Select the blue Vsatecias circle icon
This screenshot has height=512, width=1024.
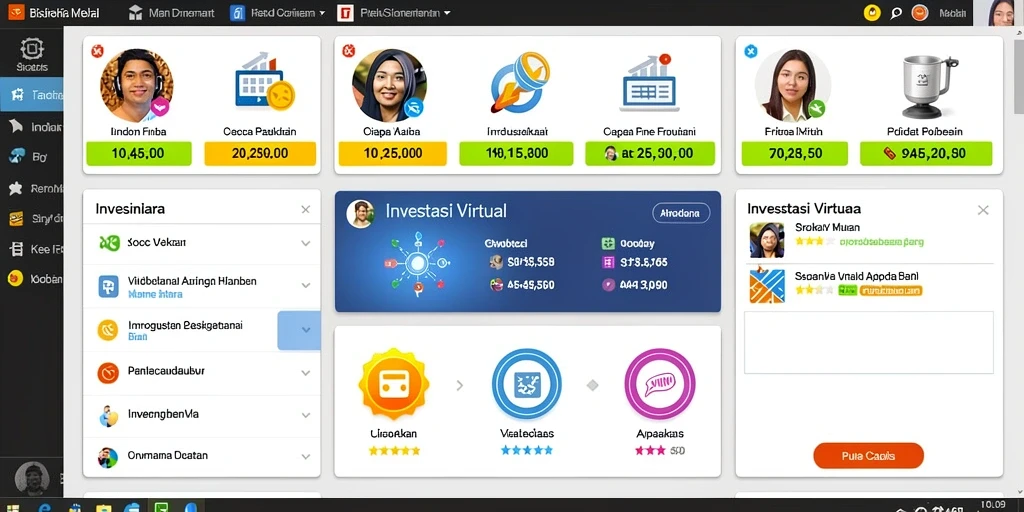coord(526,383)
